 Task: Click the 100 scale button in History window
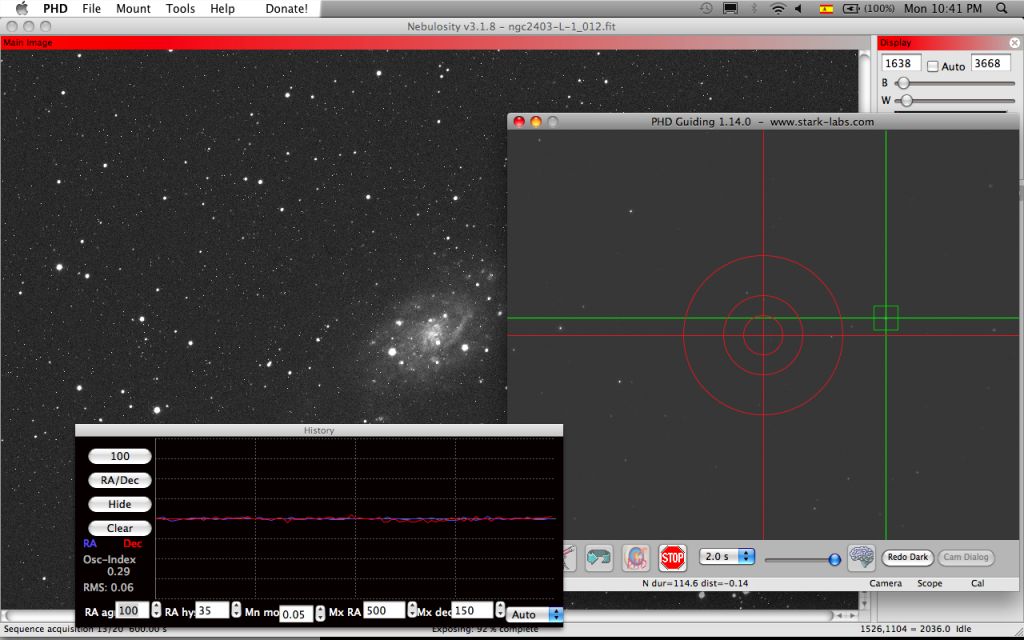pyautogui.click(x=119, y=456)
